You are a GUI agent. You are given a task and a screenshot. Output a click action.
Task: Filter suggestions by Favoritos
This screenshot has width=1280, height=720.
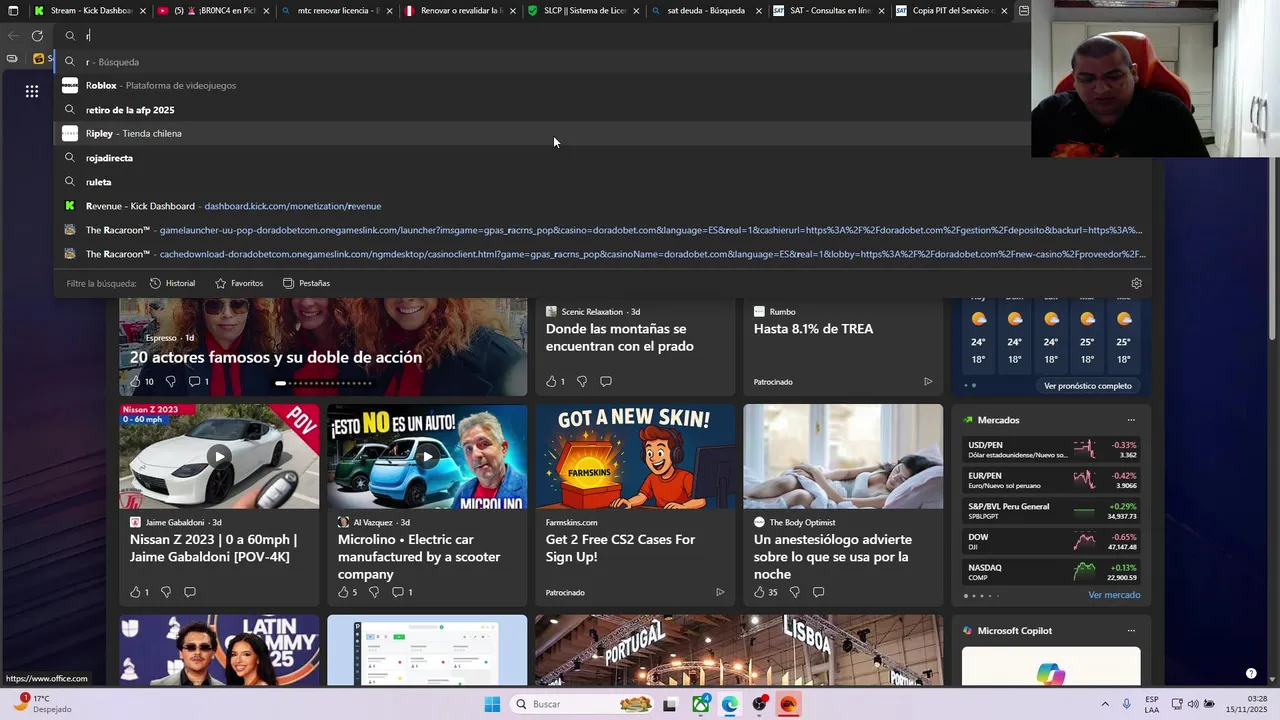[239, 283]
